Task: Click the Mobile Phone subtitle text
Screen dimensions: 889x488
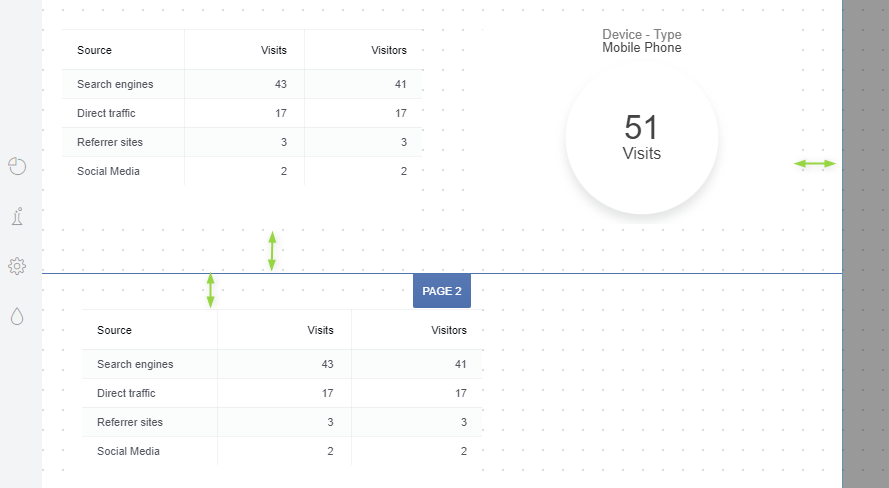Action: (641, 48)
